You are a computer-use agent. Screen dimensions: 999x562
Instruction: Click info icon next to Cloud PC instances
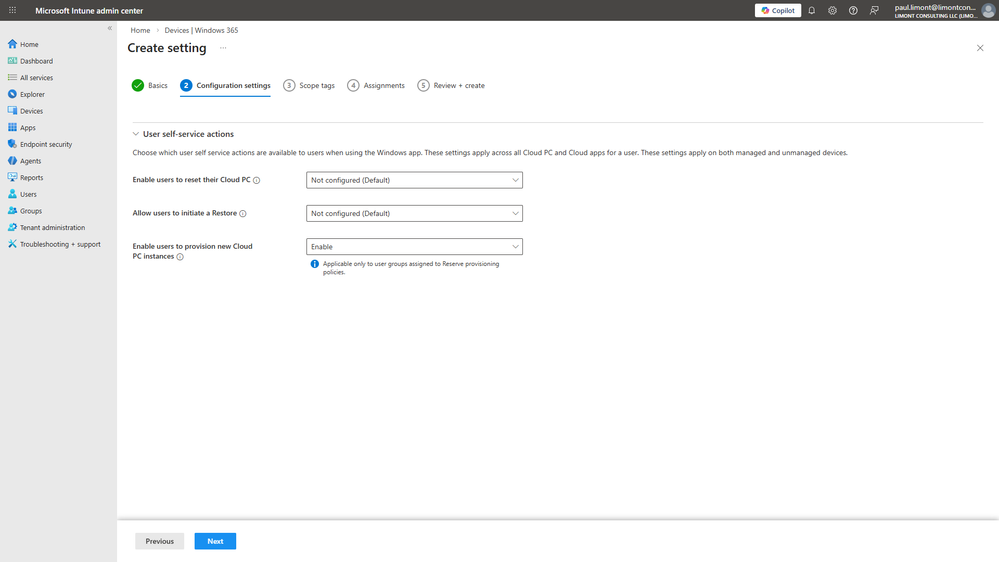[x=180, y=257]
